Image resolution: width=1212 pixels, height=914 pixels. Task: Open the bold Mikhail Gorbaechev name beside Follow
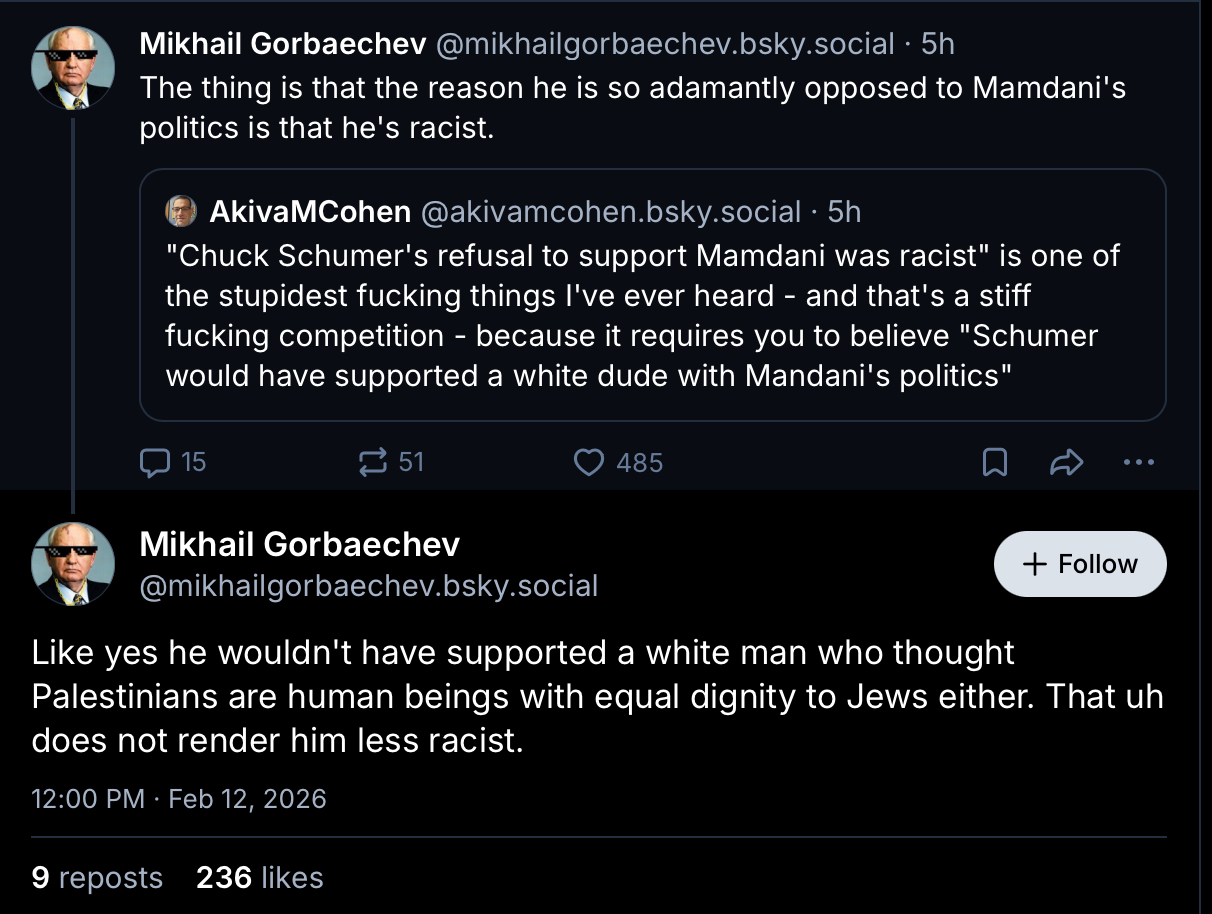300,544
